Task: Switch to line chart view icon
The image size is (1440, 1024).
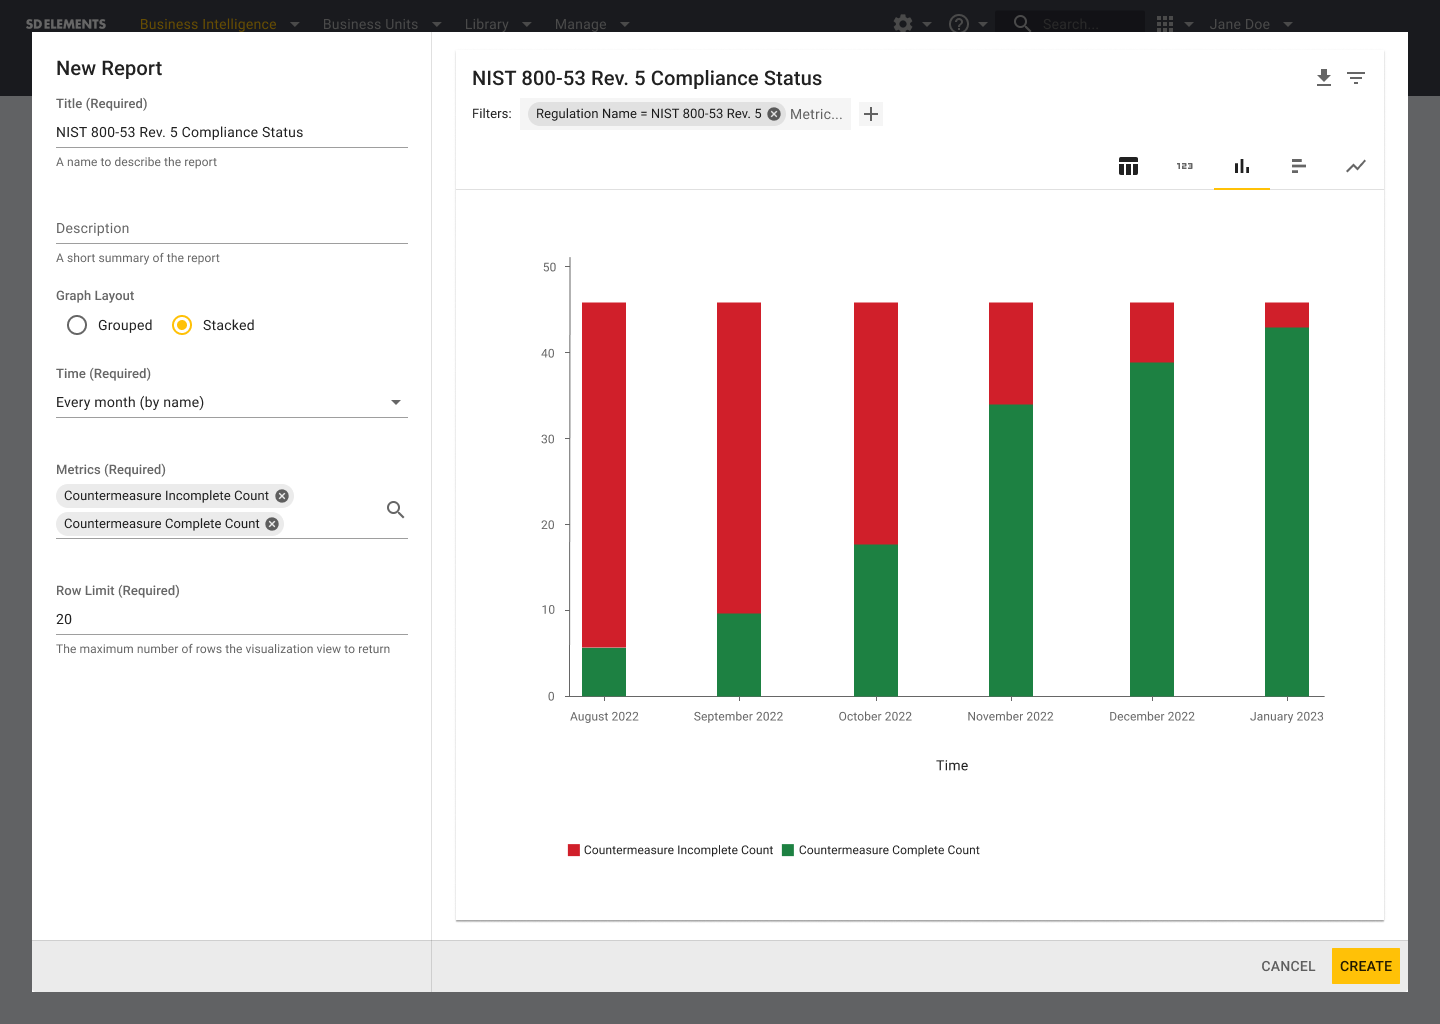Action: (x=1355, y=166)
